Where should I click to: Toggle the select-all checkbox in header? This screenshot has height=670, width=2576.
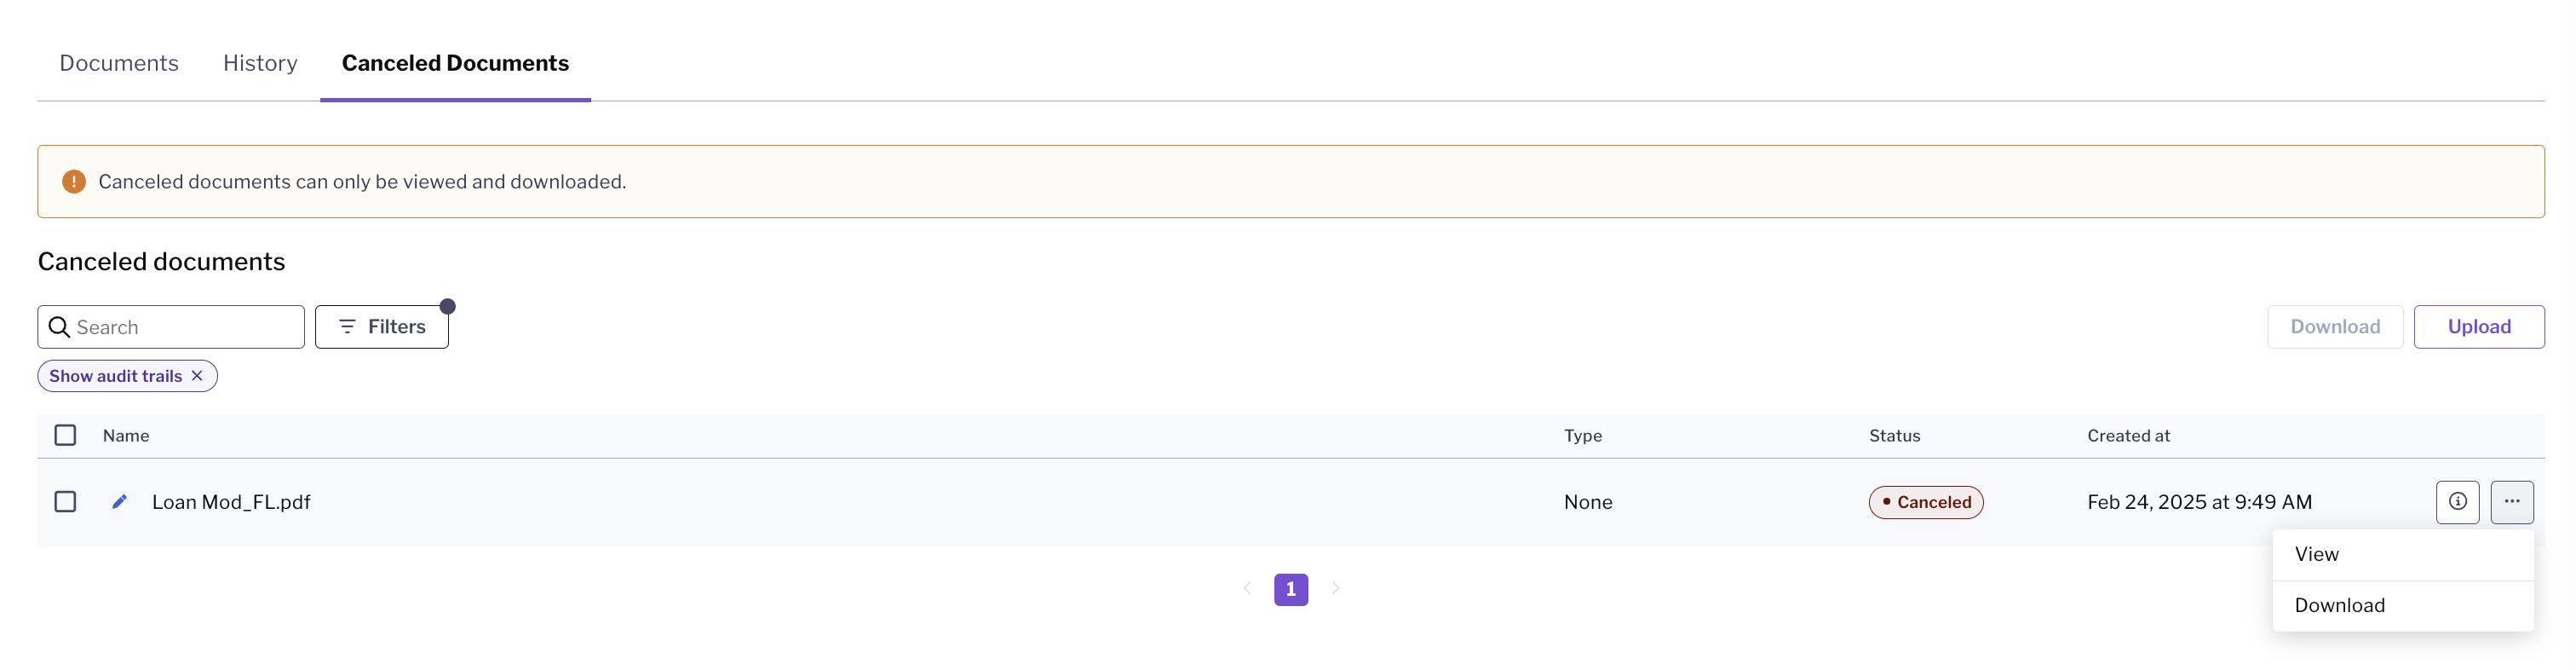pyautogui.click(x=65, y=435)
